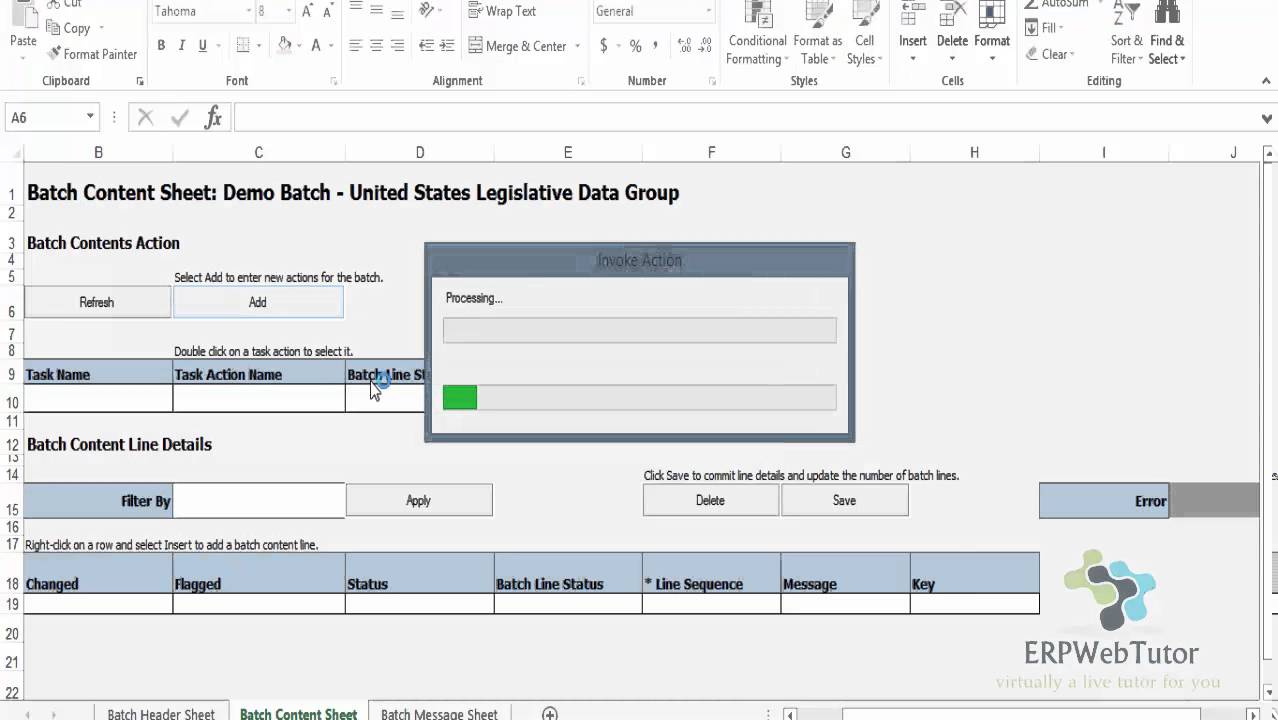Viewport: 1278px width, 720px height.
Task: Click the Insert cells button
Action: (x=913, y=34)
